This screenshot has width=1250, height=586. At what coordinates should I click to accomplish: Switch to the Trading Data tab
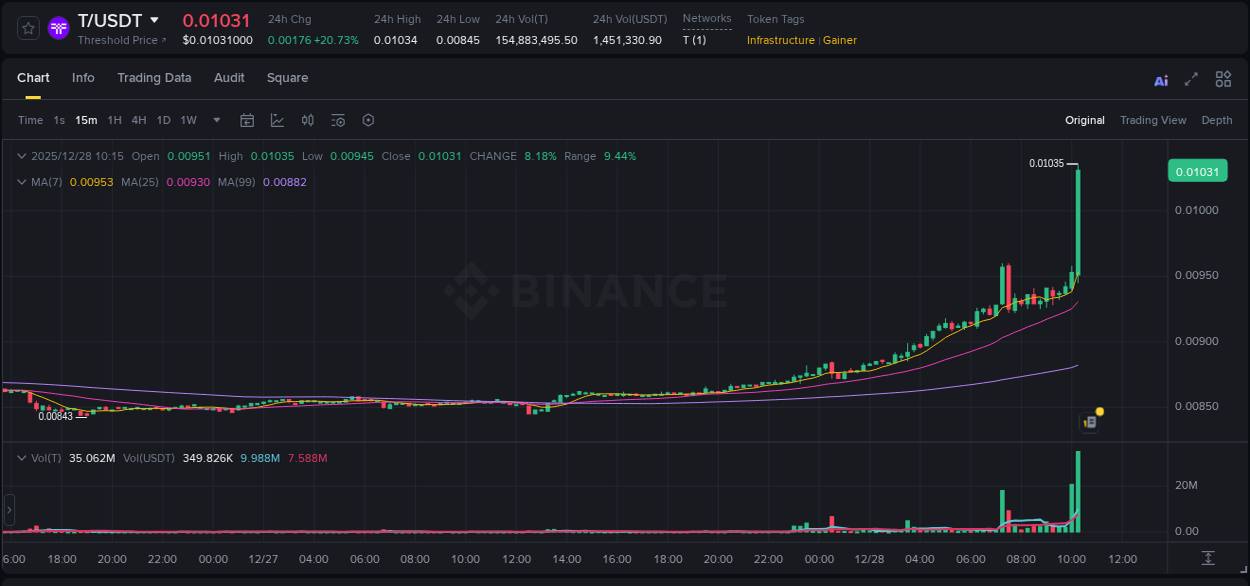[x=154, y=77]
